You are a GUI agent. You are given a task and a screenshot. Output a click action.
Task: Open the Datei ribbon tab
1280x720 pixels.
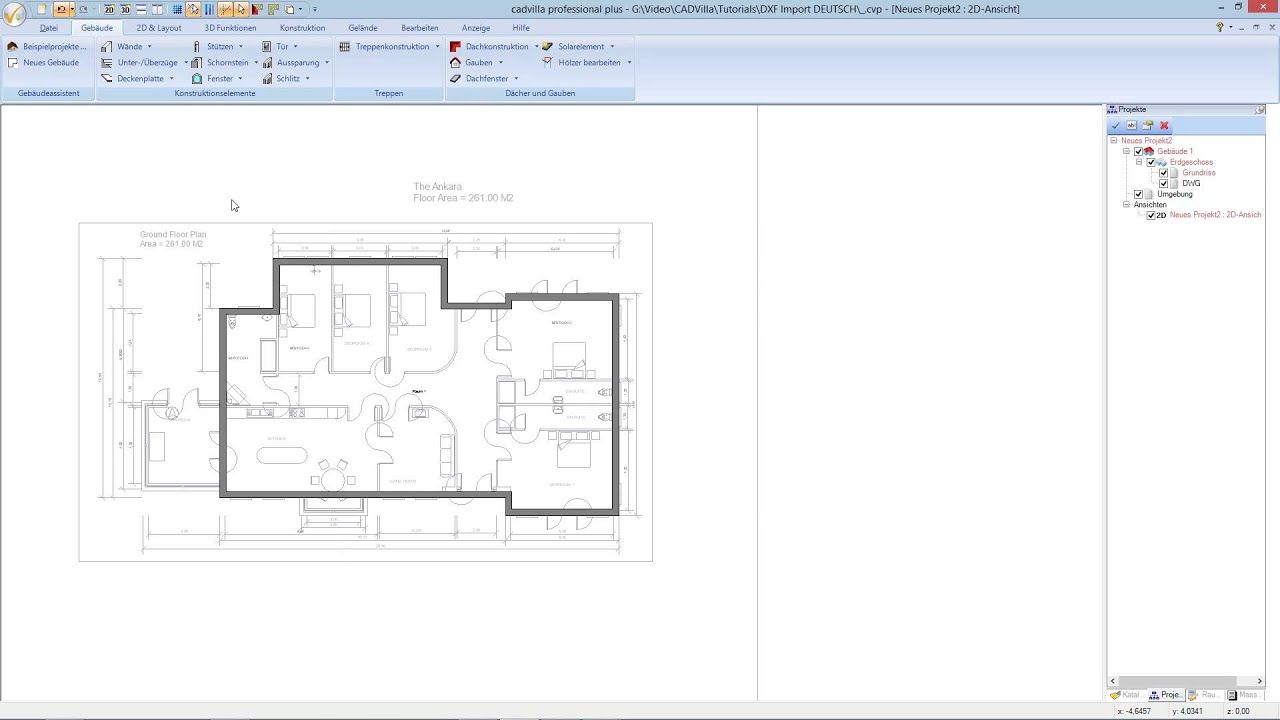[x=49, y=28]
